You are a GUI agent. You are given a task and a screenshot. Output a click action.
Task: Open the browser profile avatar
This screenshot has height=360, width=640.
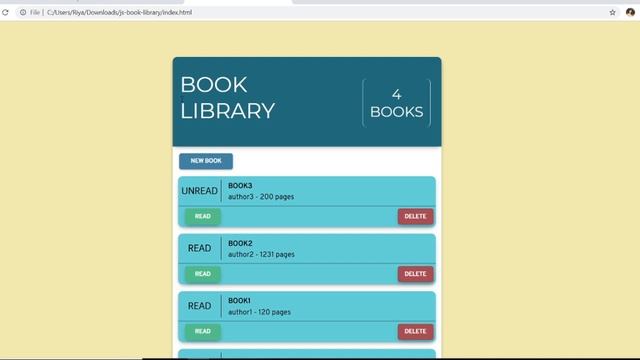click(x=630, y=12)
